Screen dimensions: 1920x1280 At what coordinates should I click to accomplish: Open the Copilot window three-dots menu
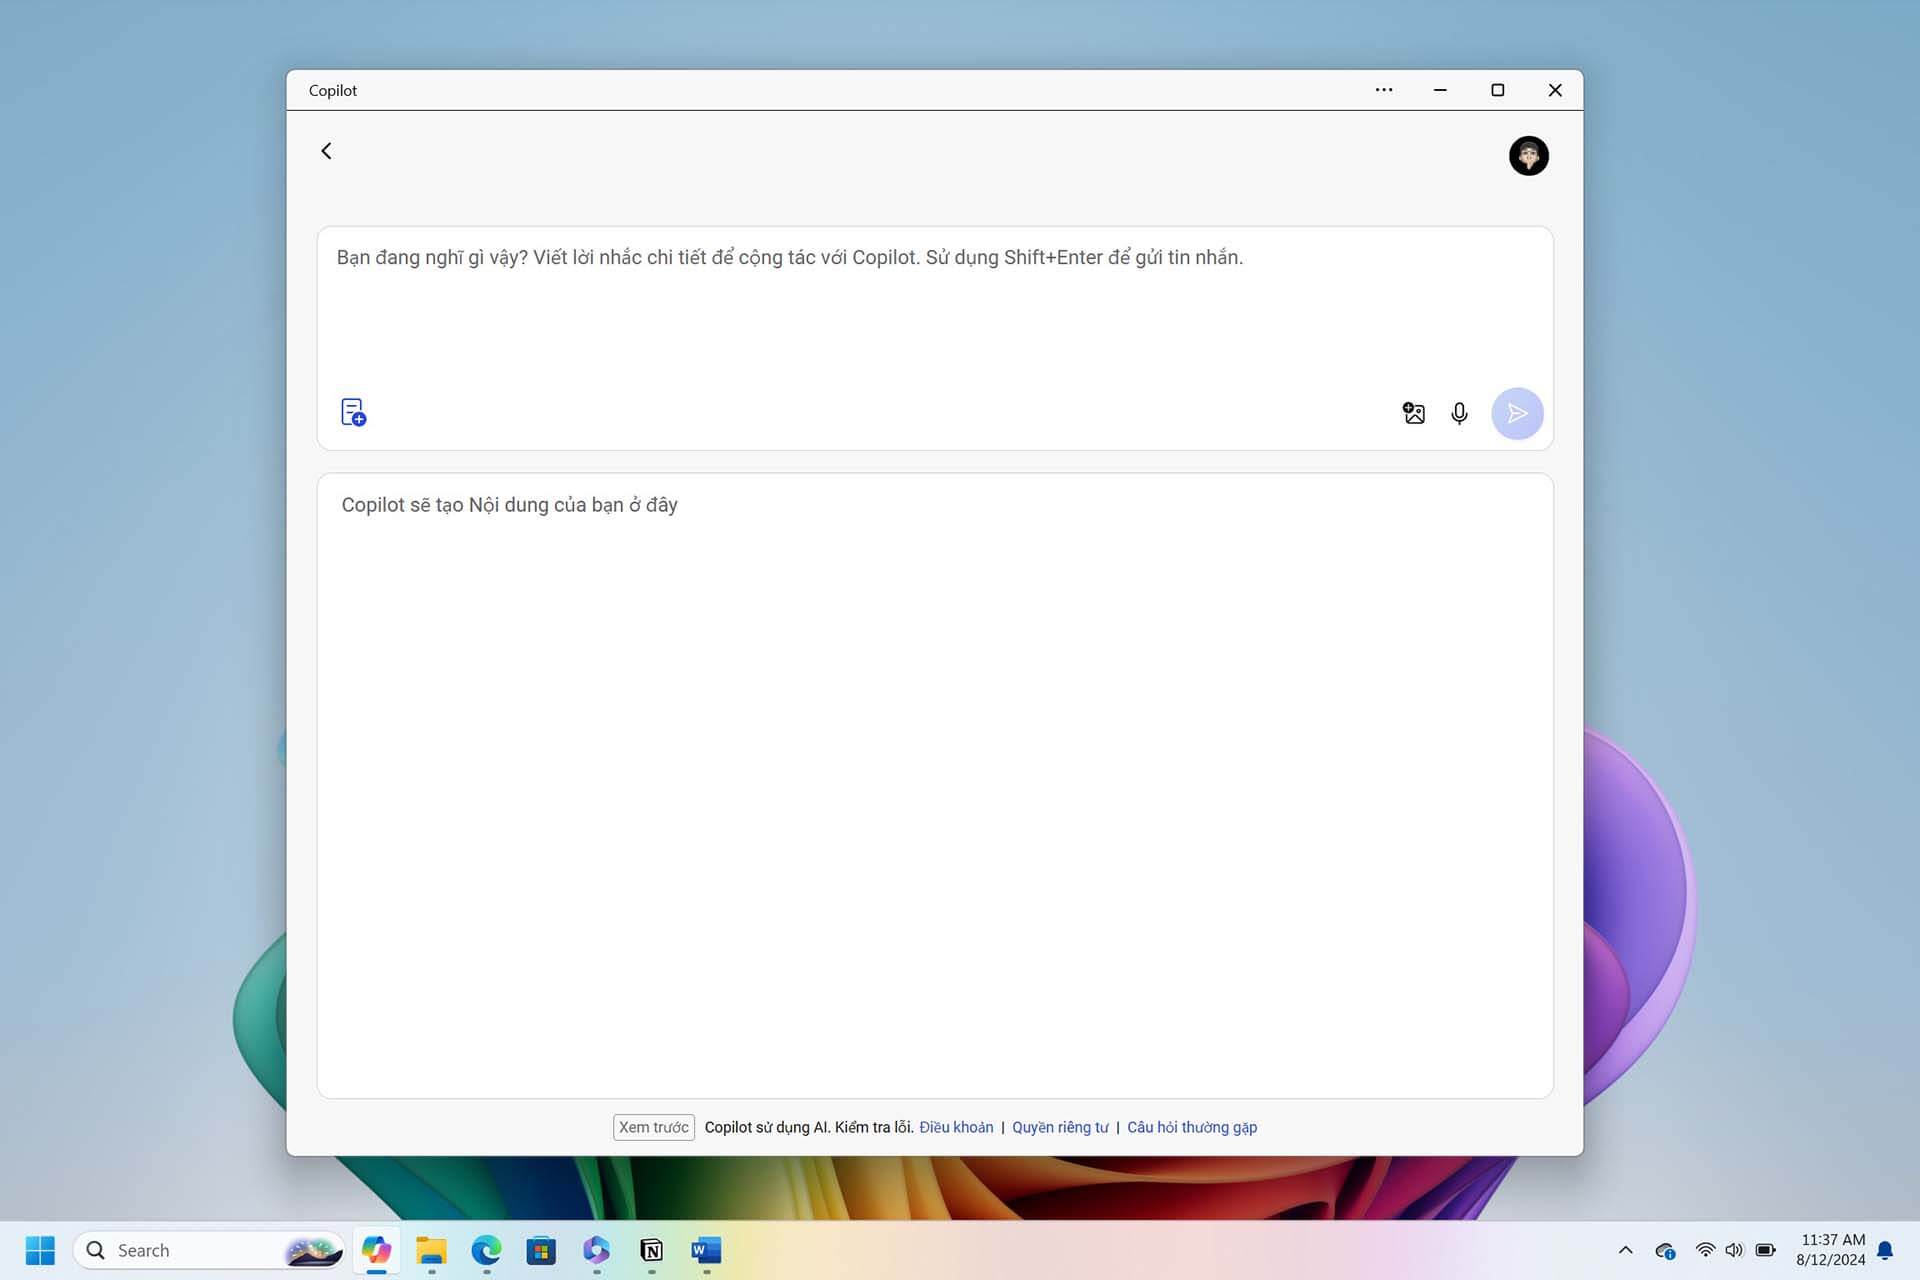point(1384,90)
